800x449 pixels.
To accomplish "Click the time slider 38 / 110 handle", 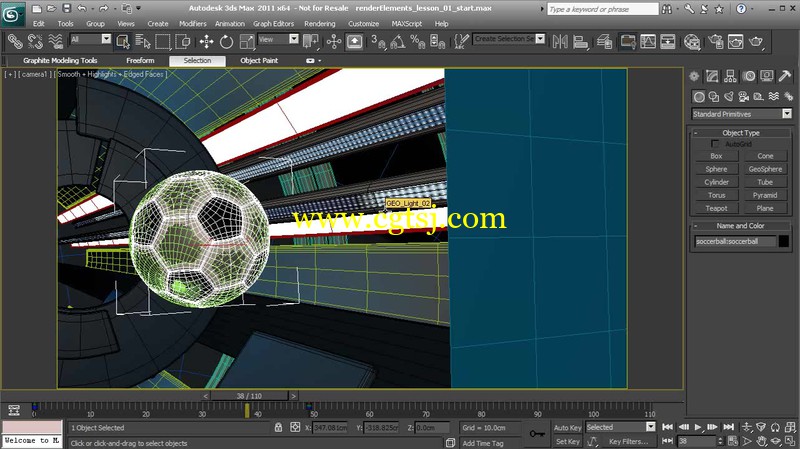I will [x=249, y=395].
